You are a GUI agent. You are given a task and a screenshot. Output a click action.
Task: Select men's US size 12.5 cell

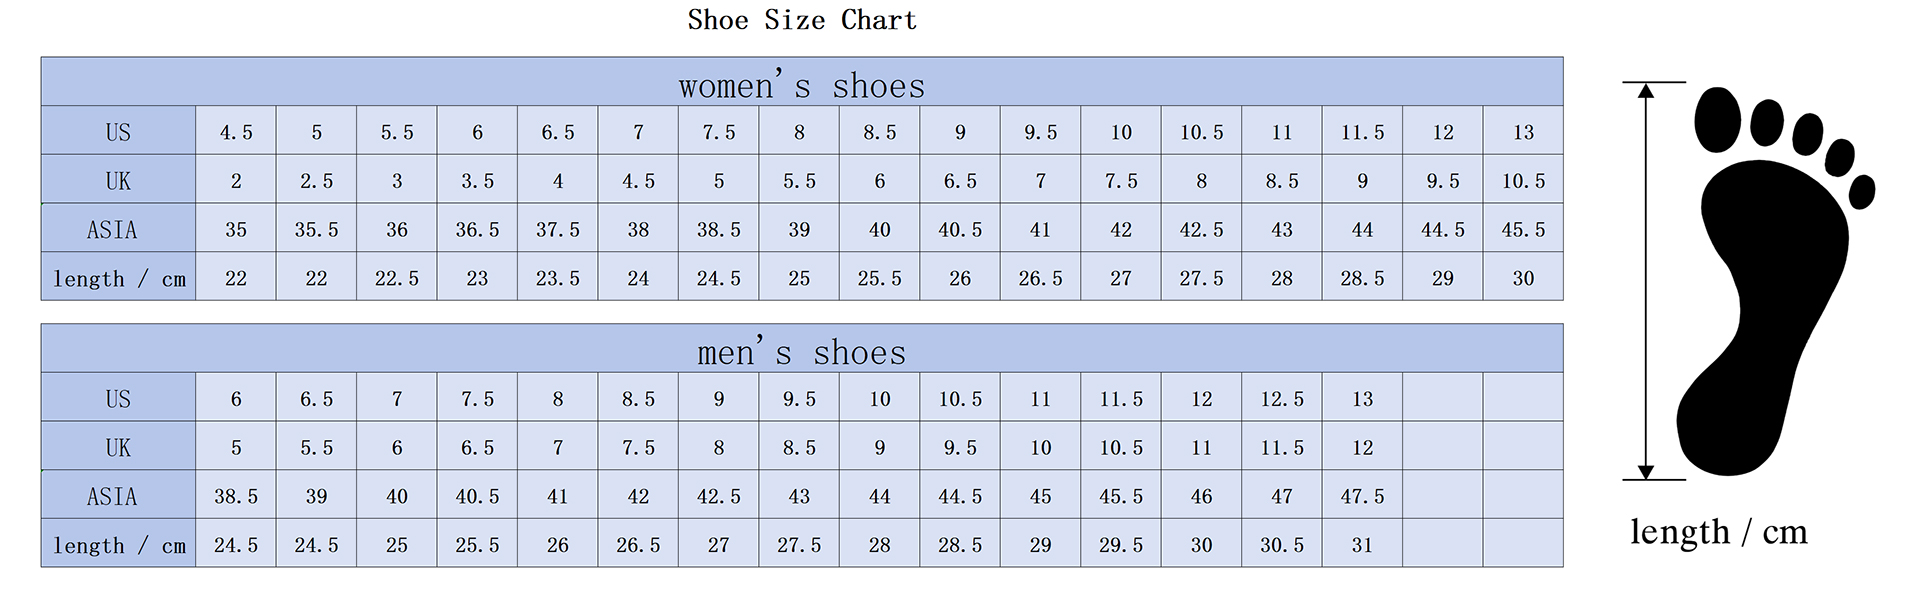pyautogui.click(x=1282, y=398)
